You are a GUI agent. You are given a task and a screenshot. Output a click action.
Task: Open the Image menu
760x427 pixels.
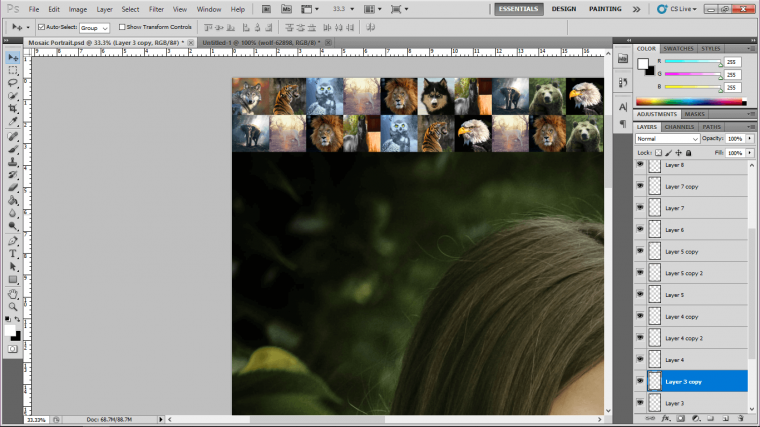78,9
